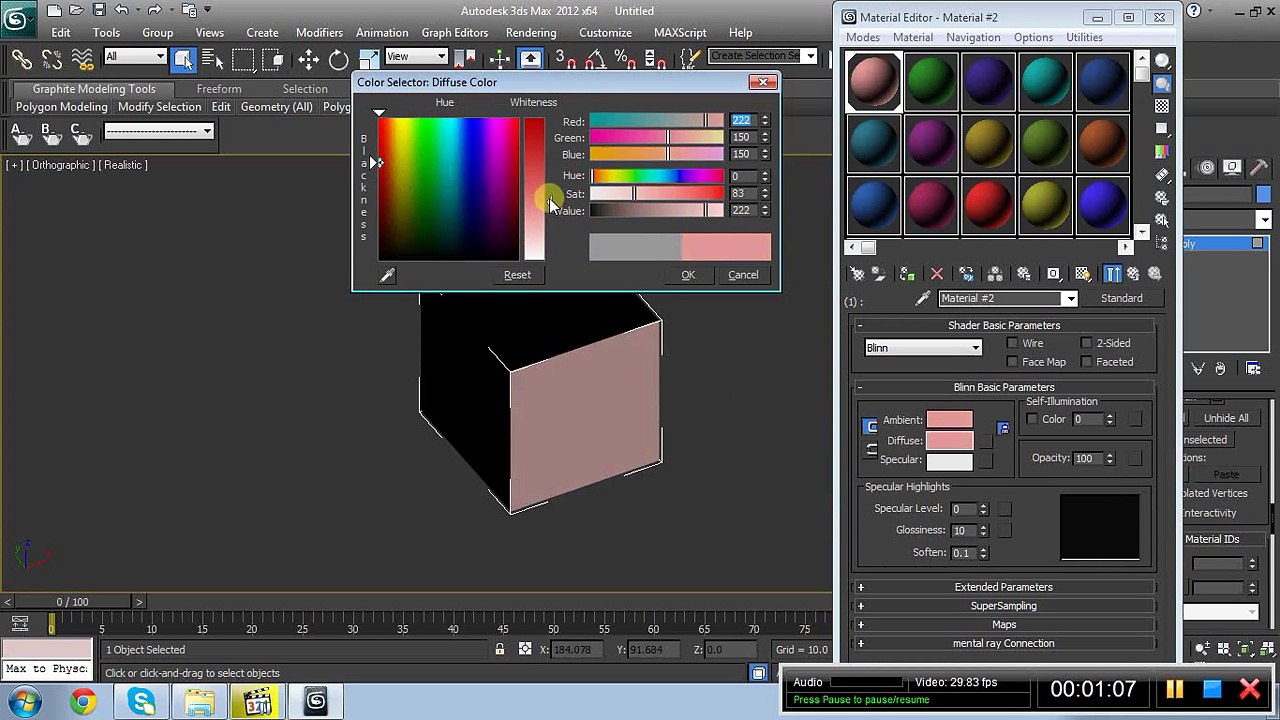Click the Color Selector eyedropper sample icon
This screenshot has height=720, width=1280.
387,275
